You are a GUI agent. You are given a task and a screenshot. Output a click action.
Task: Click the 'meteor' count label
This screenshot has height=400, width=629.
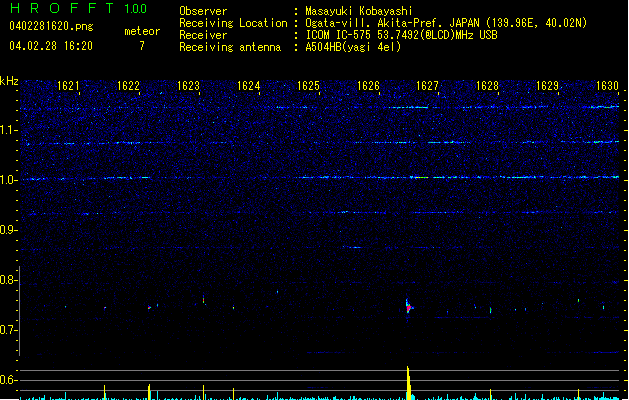tap(142, 31)
